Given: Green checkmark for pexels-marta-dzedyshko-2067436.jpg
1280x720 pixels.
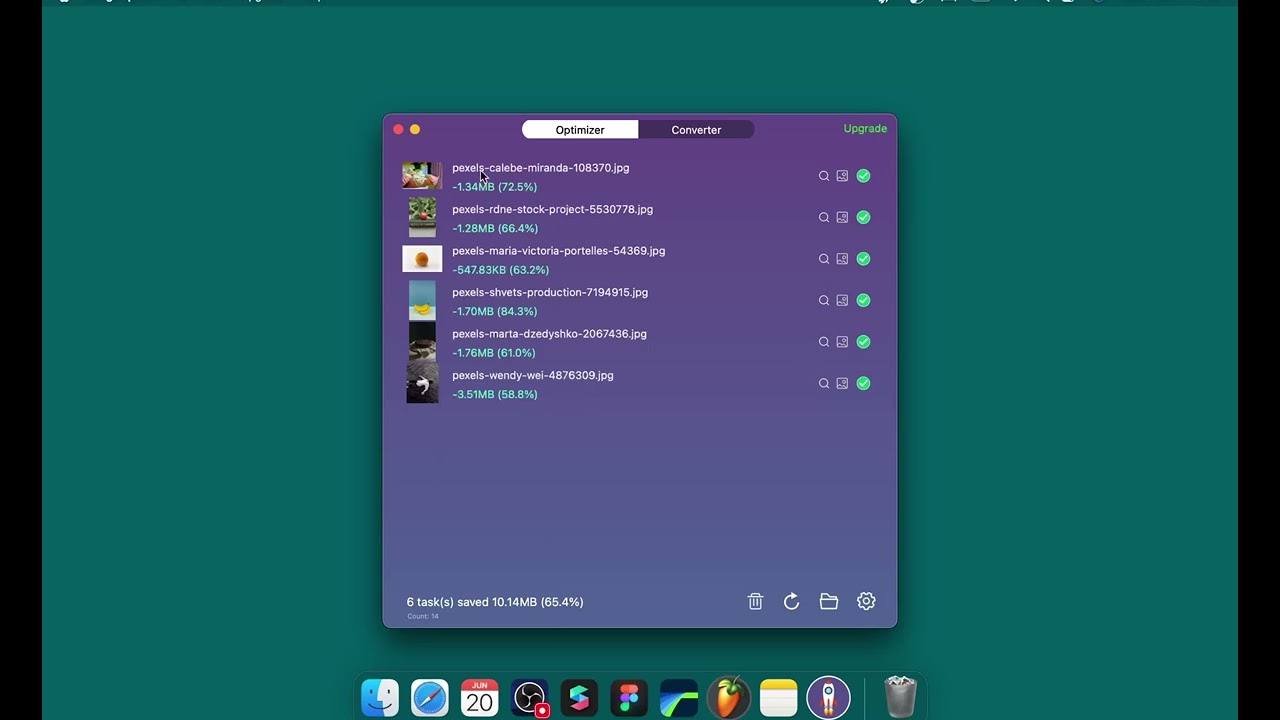Looking at the screenshot, I should coord(863,342).
